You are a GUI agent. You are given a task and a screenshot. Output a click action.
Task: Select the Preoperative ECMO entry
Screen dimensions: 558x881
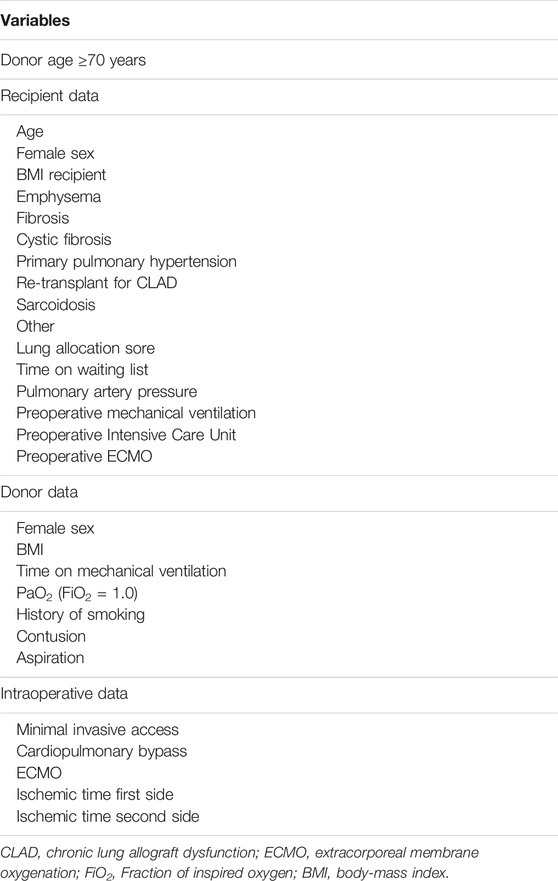(x=84, y=456)
